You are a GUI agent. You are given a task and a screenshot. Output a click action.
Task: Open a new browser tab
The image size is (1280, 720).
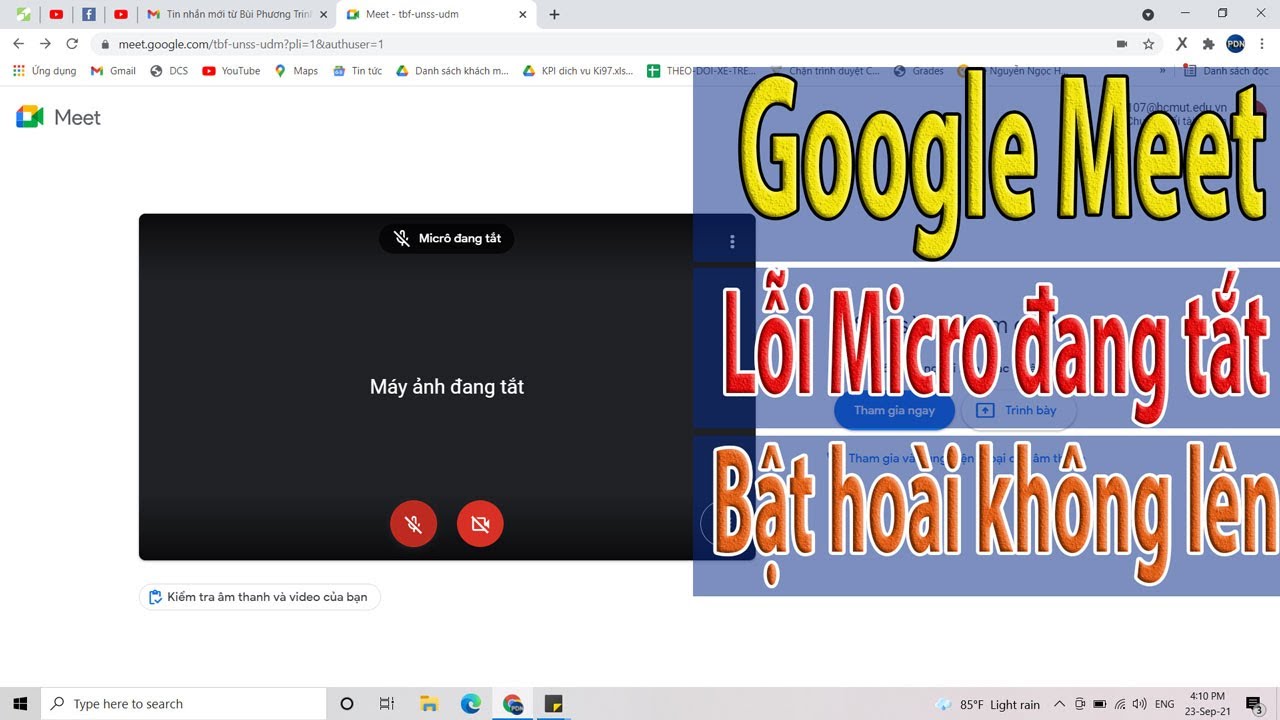click(x=555, y=14)
